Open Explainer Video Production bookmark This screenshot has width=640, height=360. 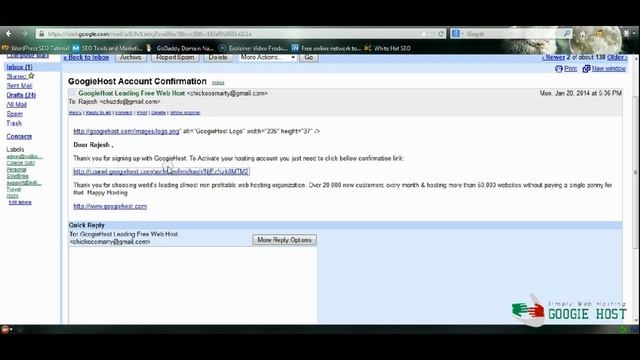point(253,48)
